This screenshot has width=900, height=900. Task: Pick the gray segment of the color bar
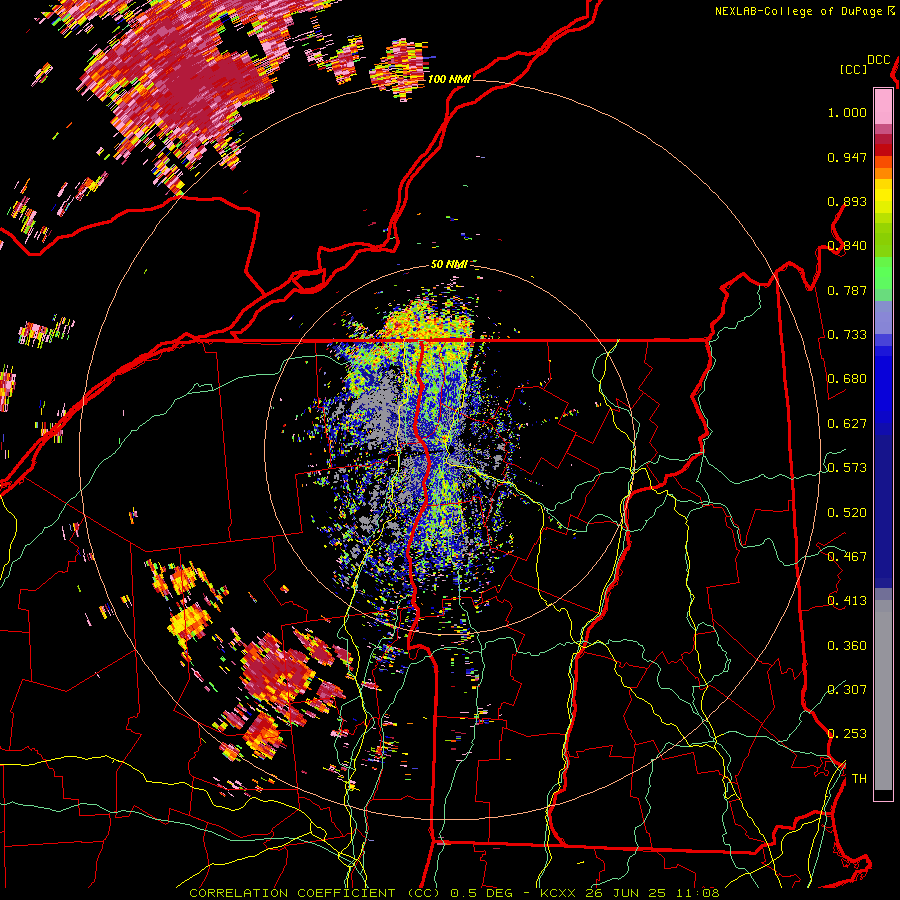(883, 695)
